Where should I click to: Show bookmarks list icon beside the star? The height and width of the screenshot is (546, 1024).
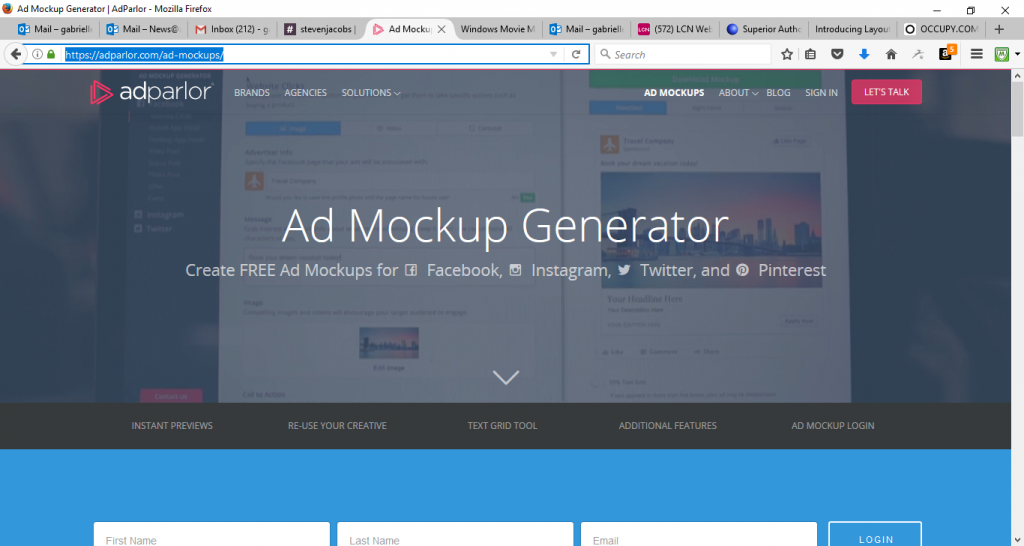(x=812, y=54)
